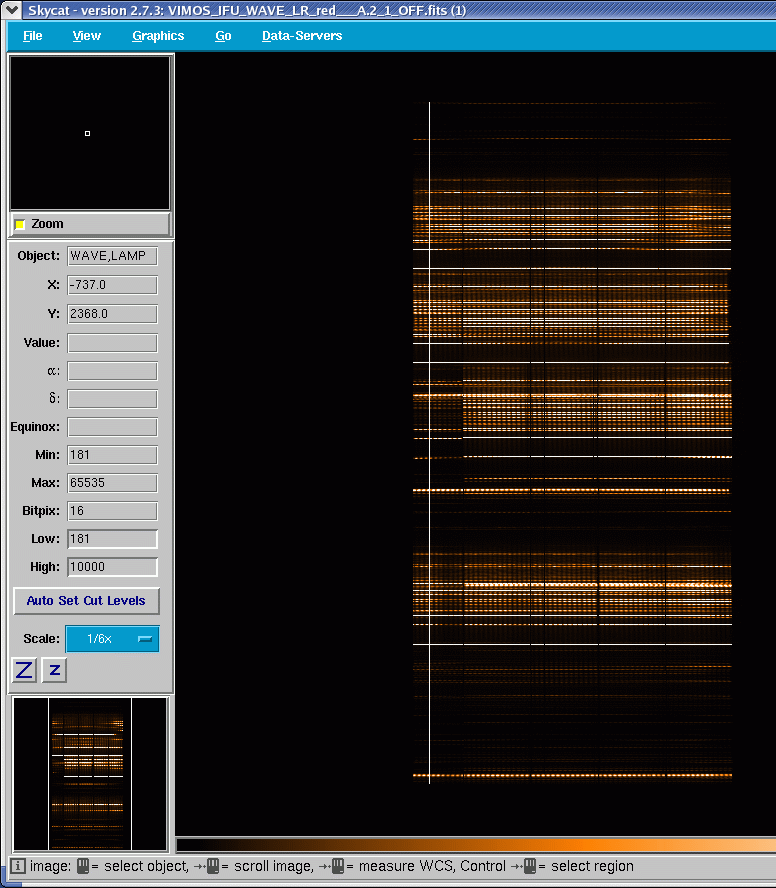Viewport: 776px width, 888px height.
Task: Click the High cut level field
Action: point(112,567)
